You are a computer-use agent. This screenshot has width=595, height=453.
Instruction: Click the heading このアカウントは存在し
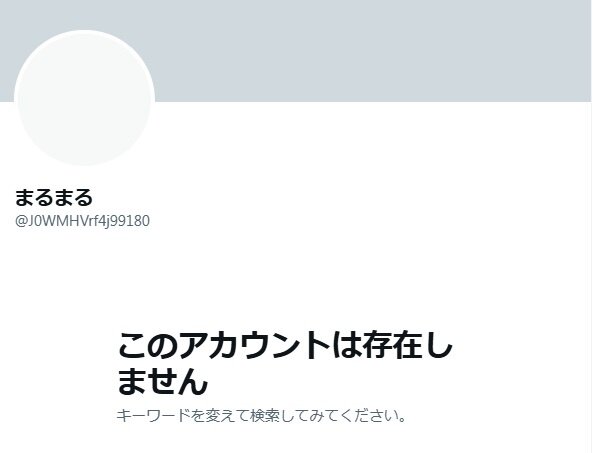(x=285, y=345)
